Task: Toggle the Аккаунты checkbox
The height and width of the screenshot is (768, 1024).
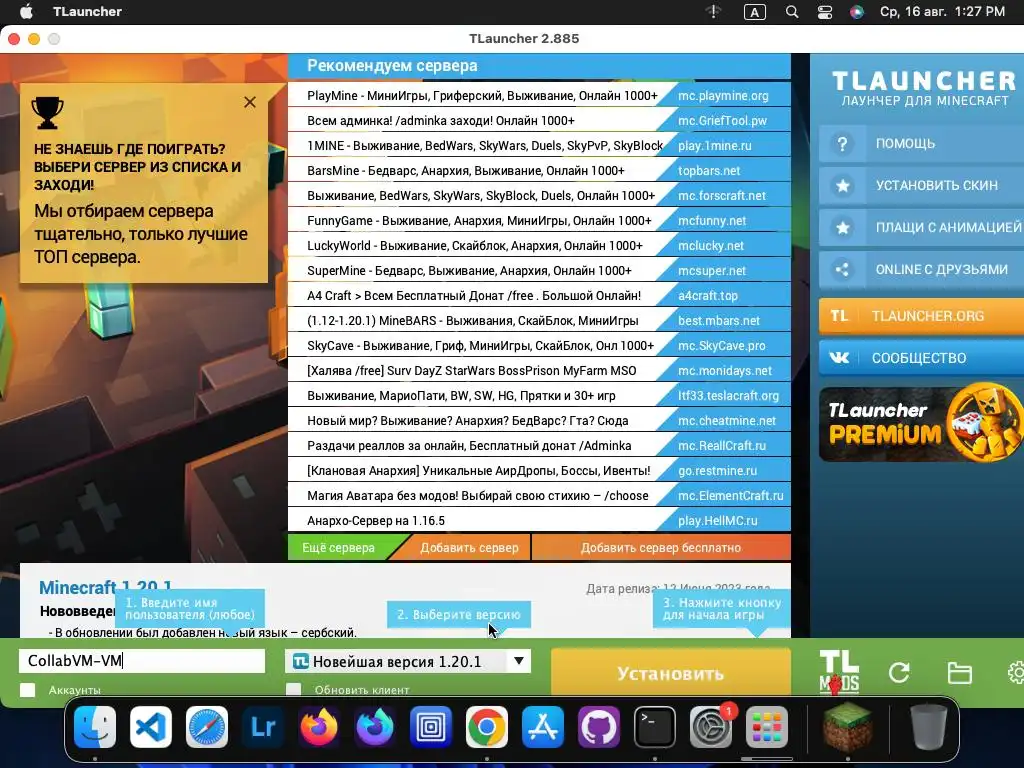Action: pos(27,690)
